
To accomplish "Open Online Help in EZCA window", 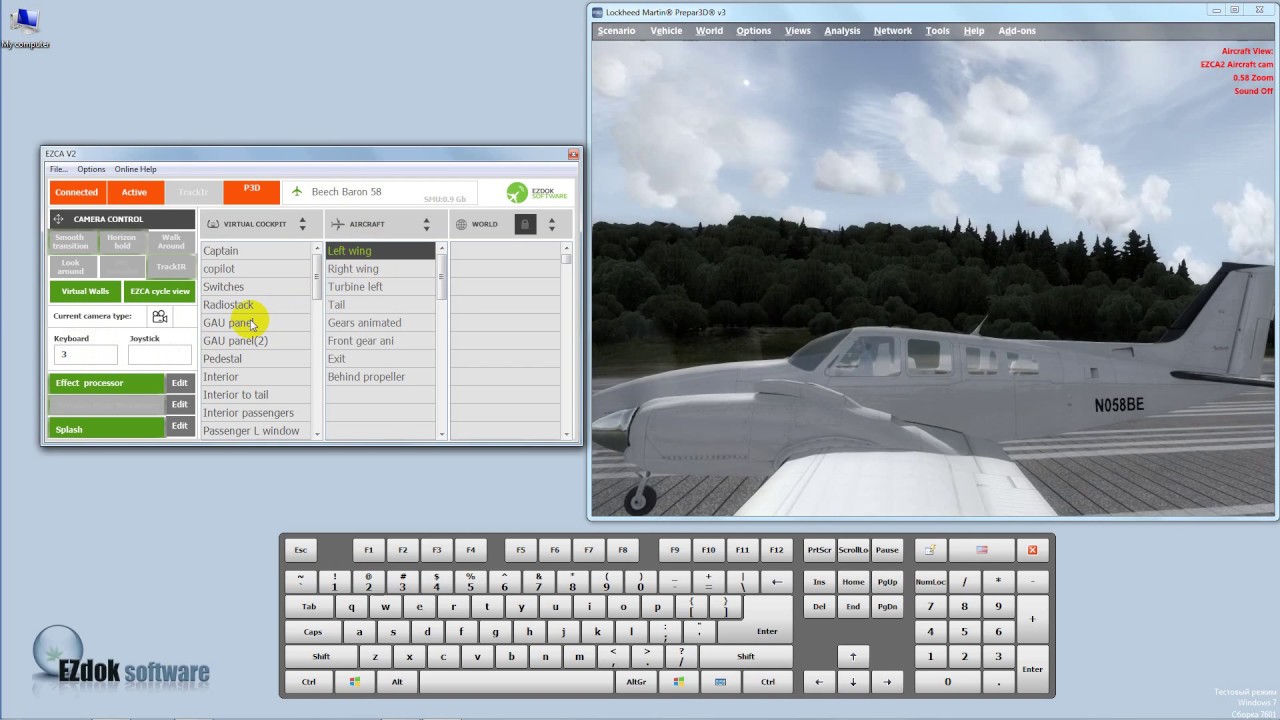I will point(135,169).
